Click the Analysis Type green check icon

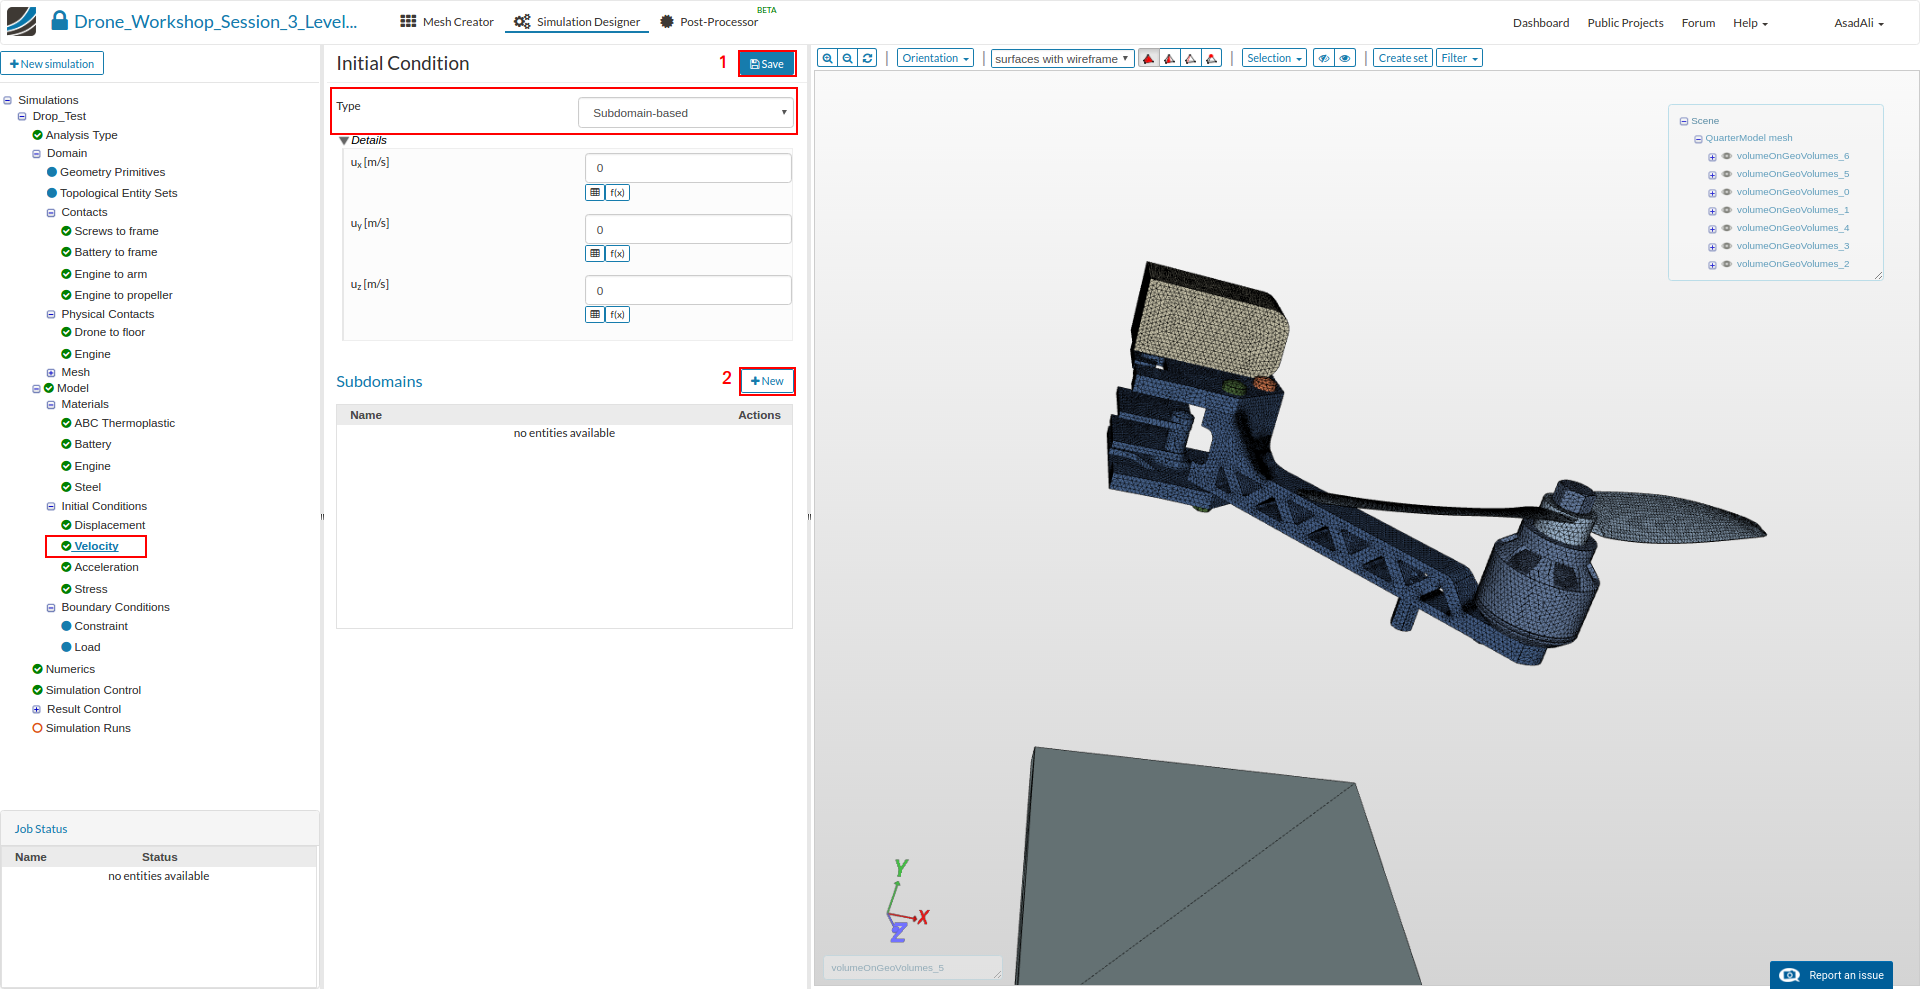tap(37, 135)
